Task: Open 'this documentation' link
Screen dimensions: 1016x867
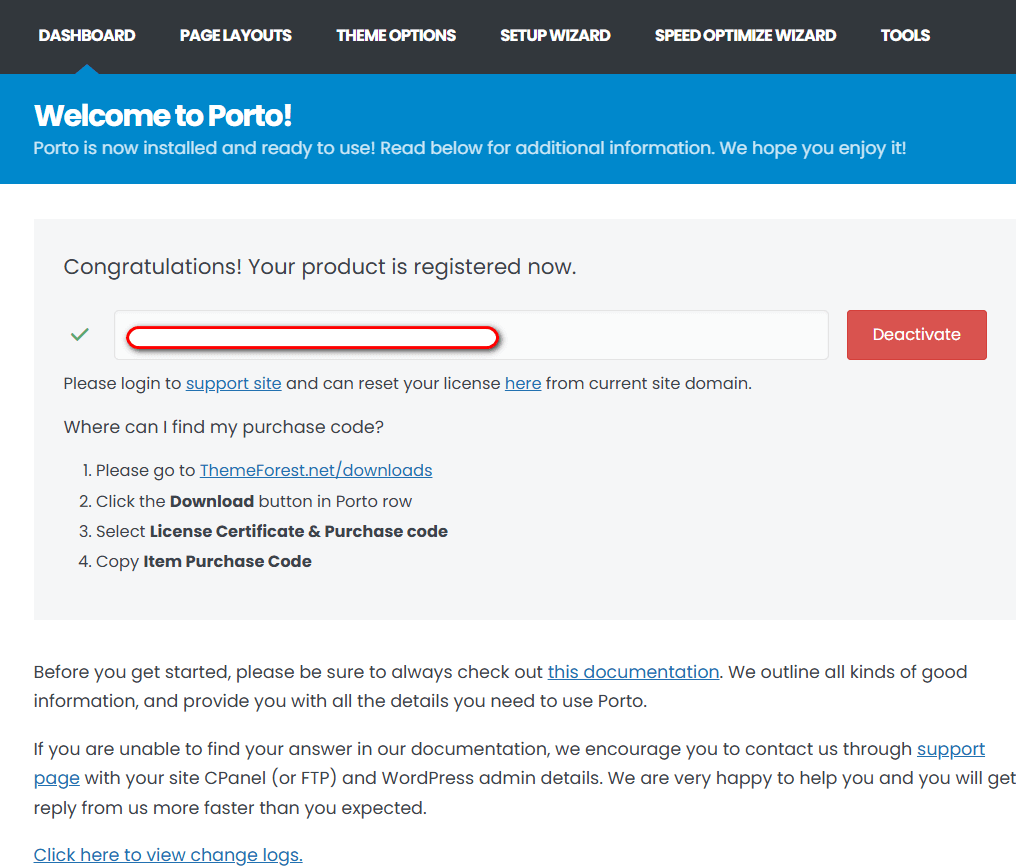Action: click(633, 672)
